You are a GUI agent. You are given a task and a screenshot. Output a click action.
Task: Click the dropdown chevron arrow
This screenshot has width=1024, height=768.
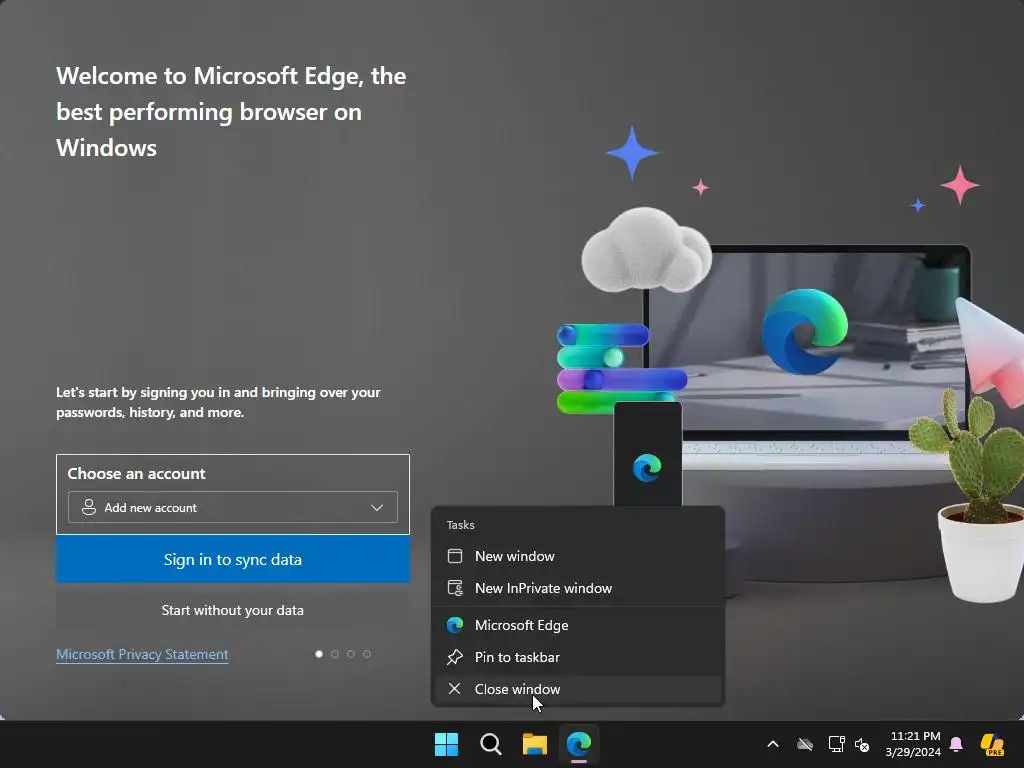[377, 507]
